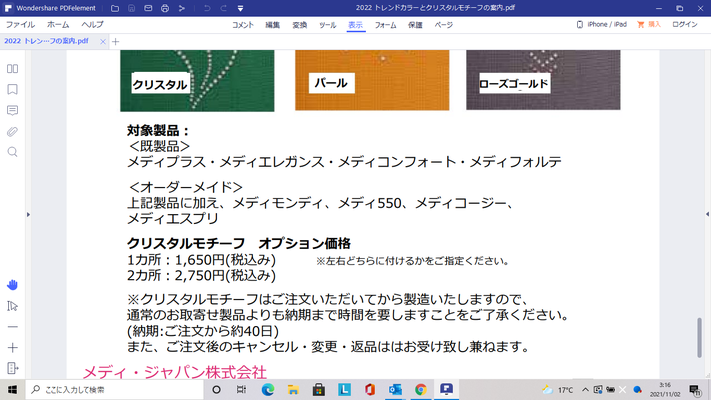Click the vertical scrollbar thumb
Screen dimensions: 711x400
pyautogui.click(x=700, y=338)
